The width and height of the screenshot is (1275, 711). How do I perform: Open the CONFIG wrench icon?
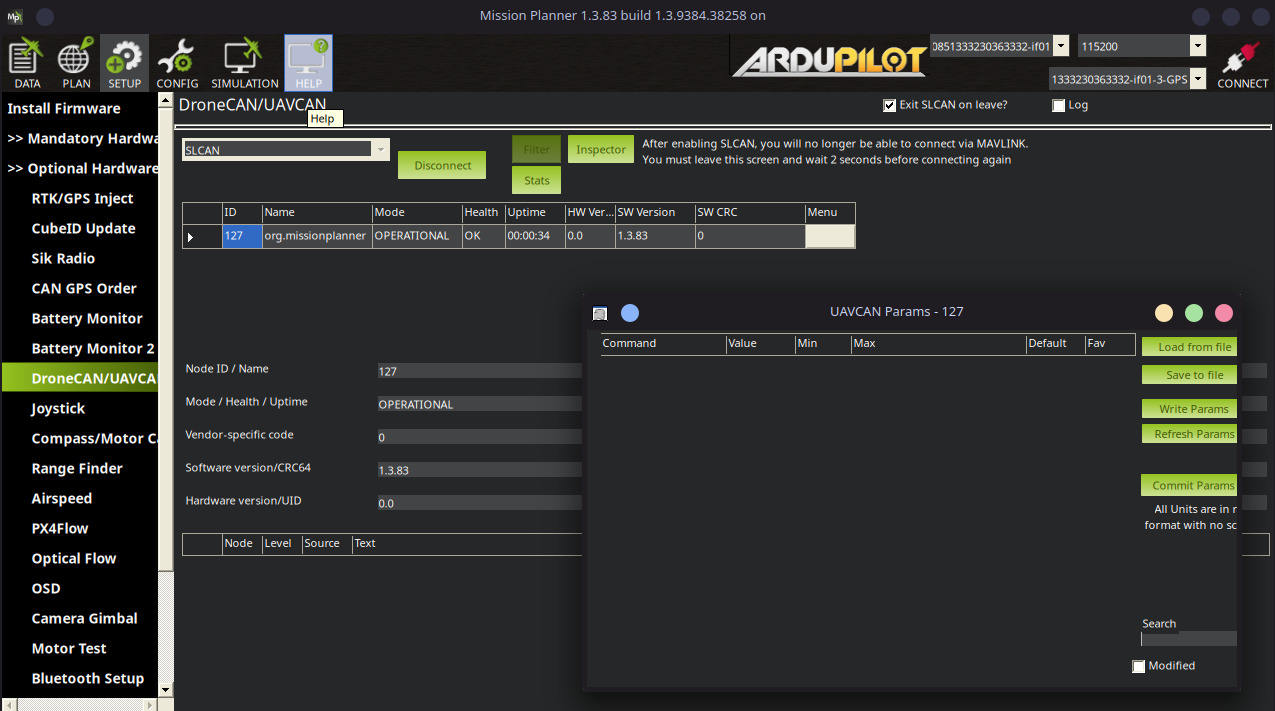click(x=177, y=63)
